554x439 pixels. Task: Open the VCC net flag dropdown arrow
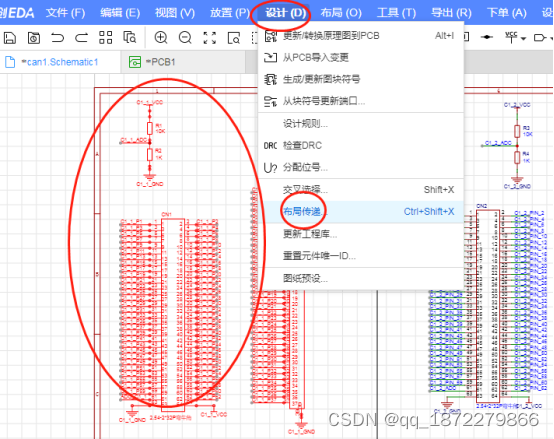(523, 38)
